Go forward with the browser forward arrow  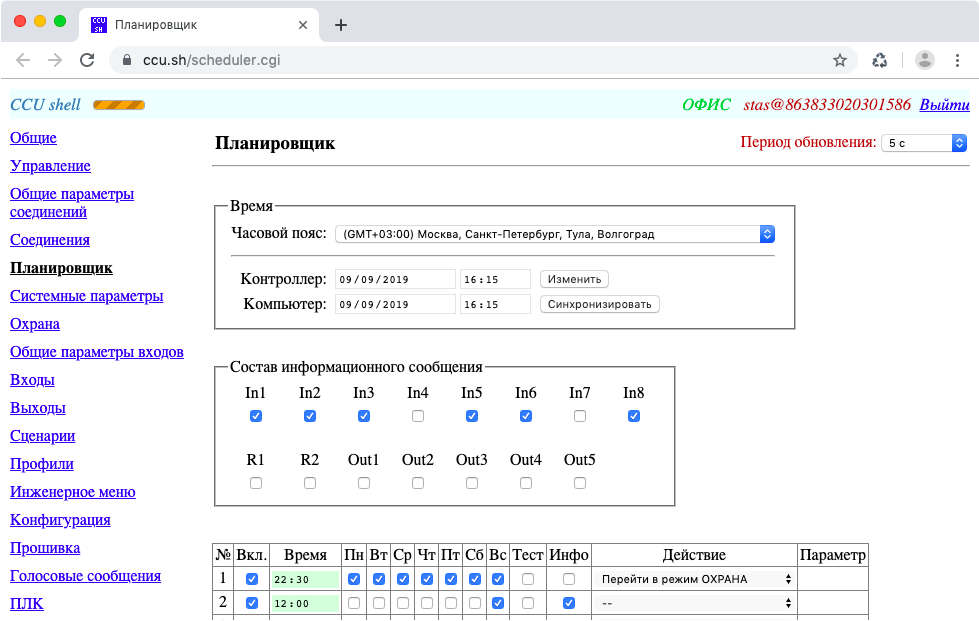coord(55,60)
